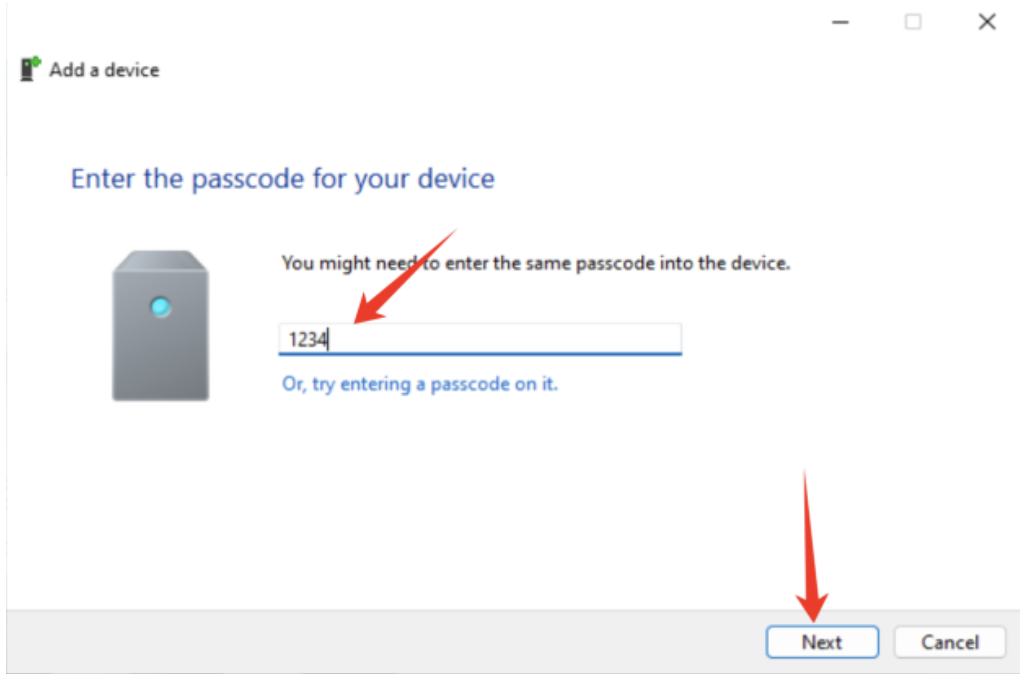The image size is (1022, 678).
Task: Minimize the Add a device window
Action: point(840,22)
